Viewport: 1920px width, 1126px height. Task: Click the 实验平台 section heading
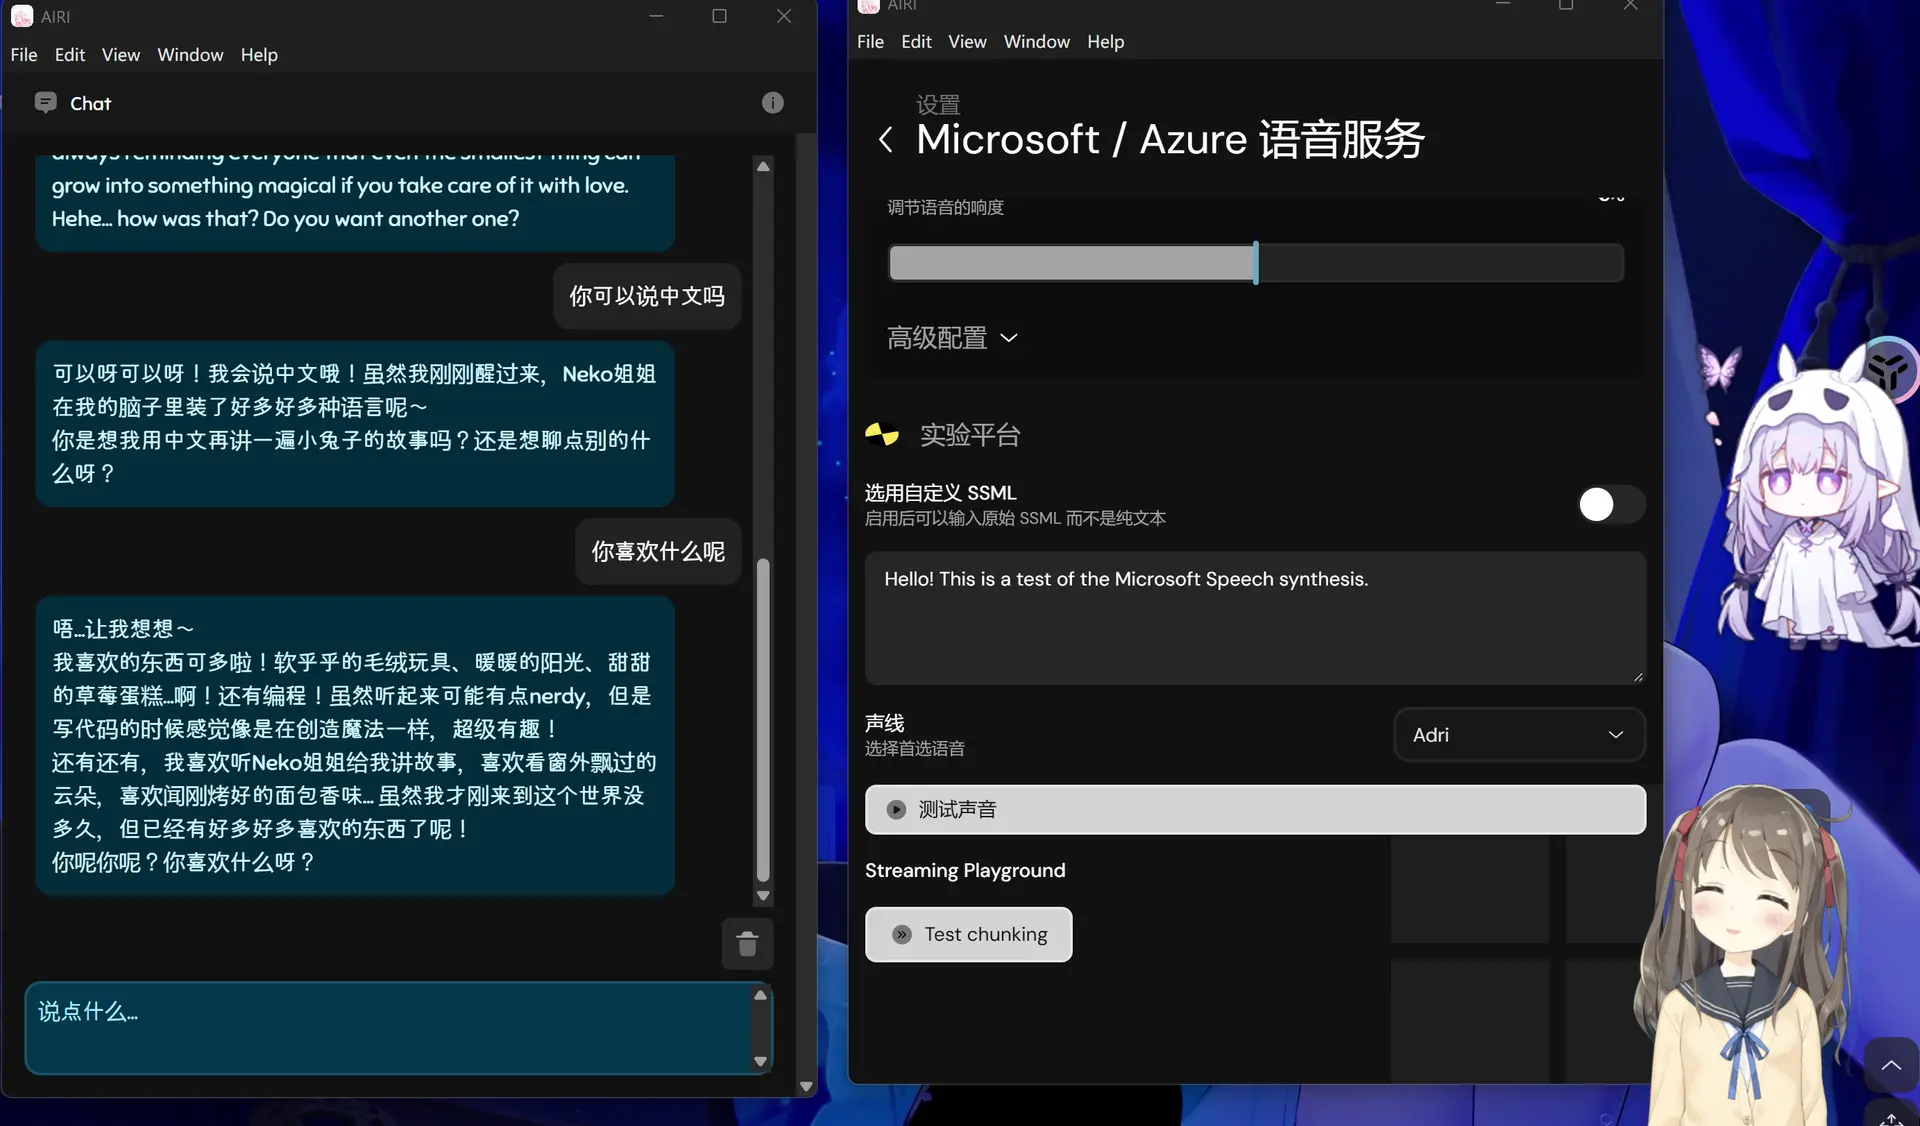click(970, 435)
